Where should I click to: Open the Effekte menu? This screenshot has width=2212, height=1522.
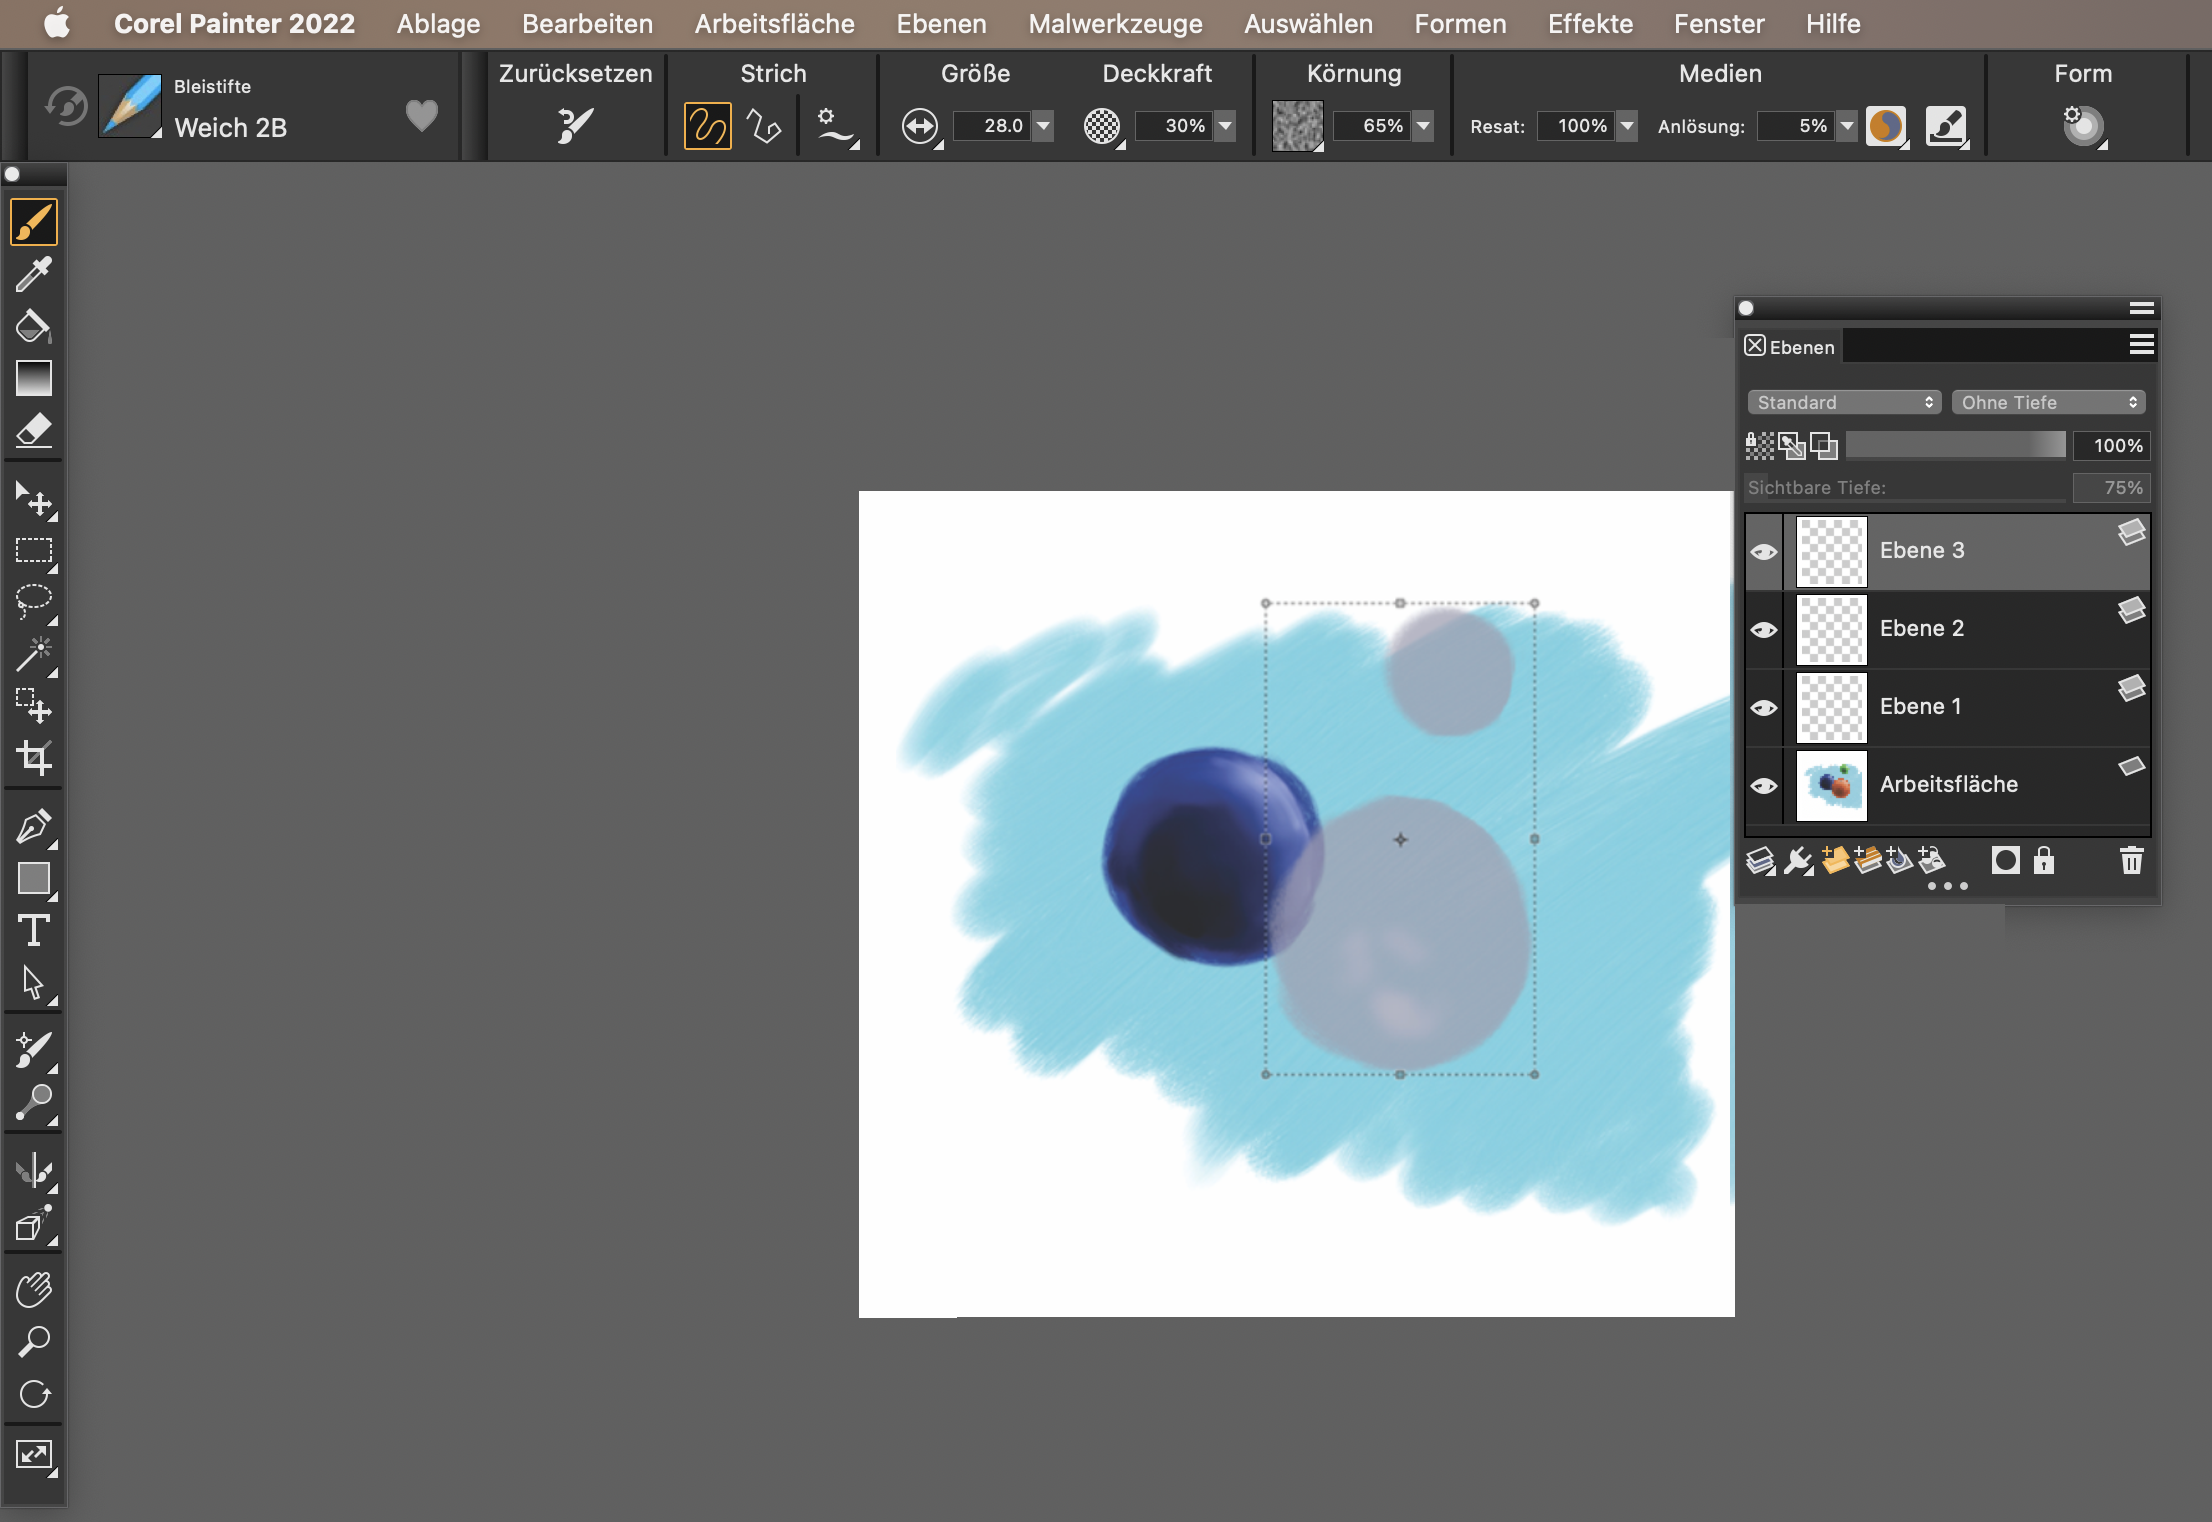(1589, 24)
